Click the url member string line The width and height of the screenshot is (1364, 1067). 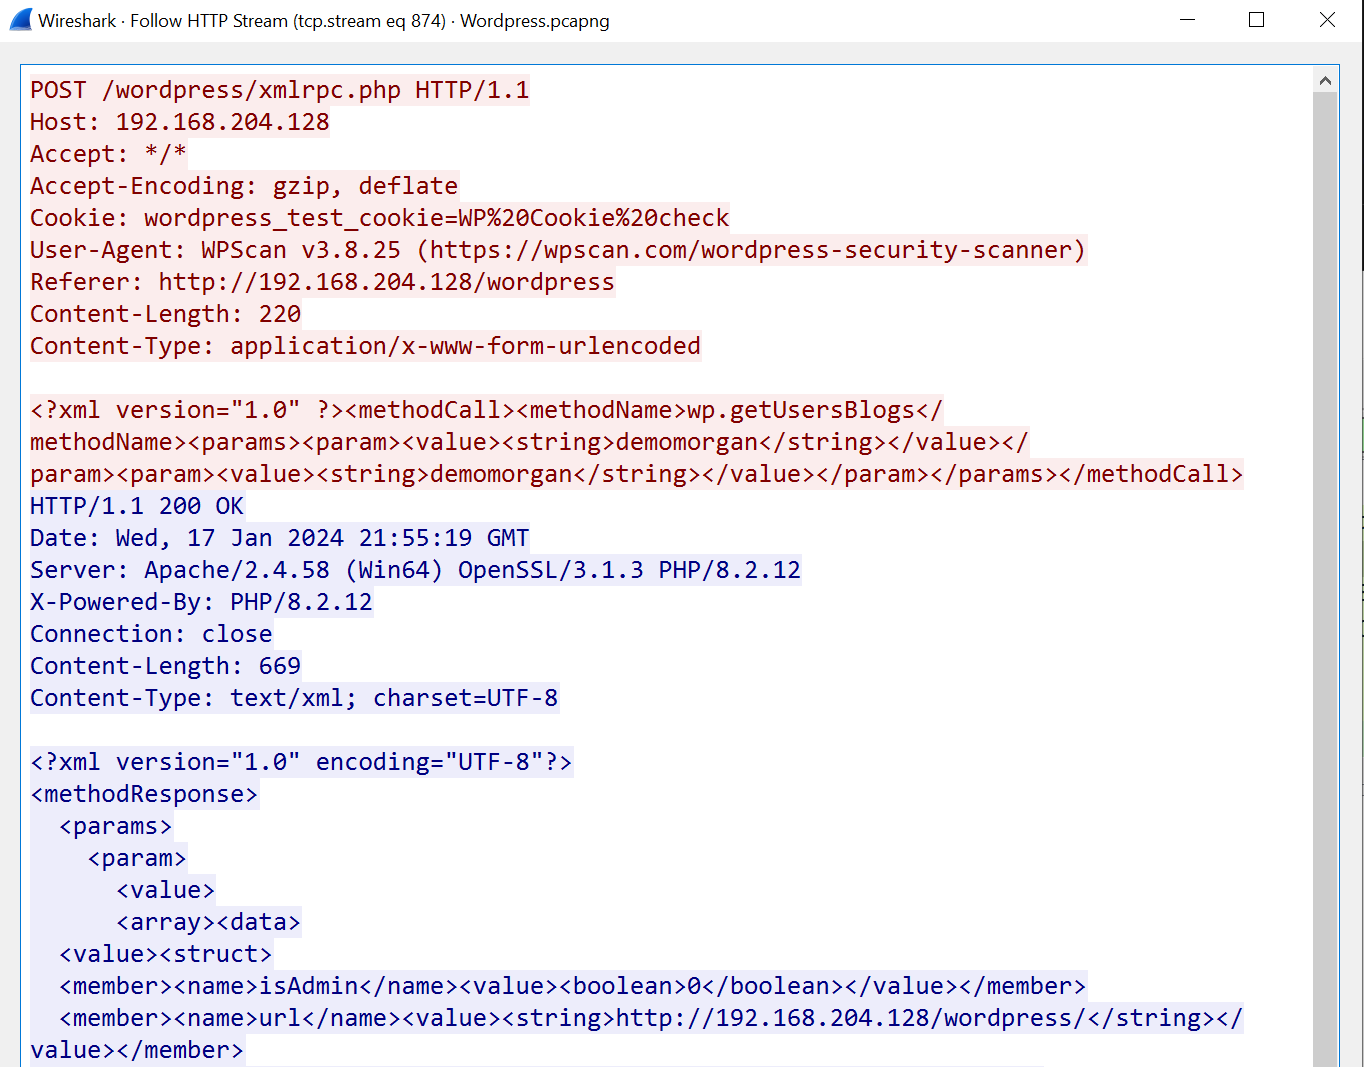[636, 1034]
